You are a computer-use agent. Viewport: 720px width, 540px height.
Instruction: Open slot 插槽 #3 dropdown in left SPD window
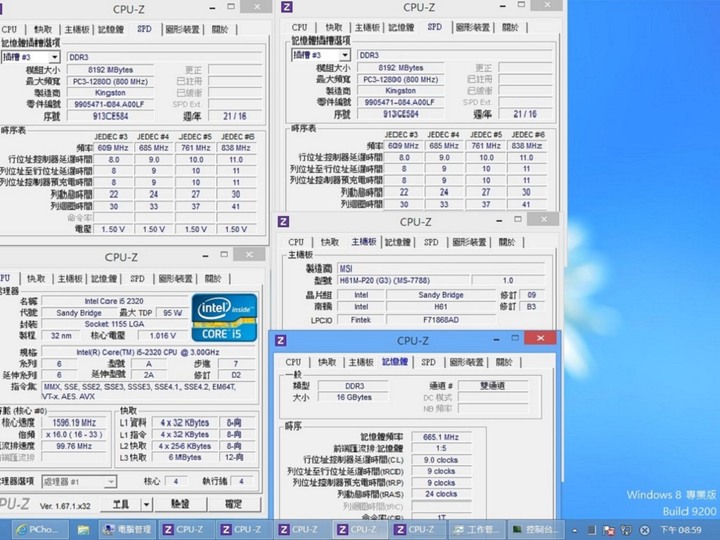pos(54,57)
